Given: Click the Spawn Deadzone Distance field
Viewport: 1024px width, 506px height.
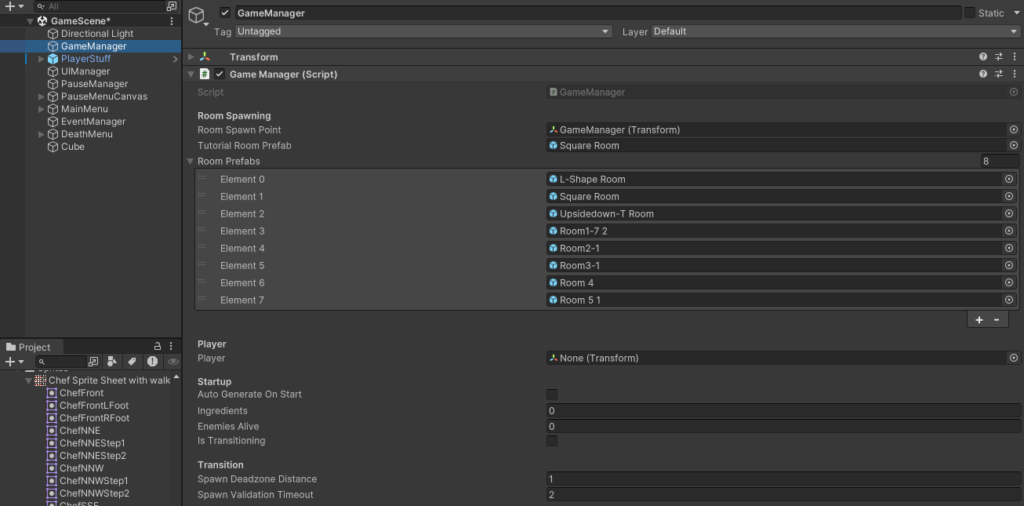Looking at the screenshot, I should tap(780, 480).
